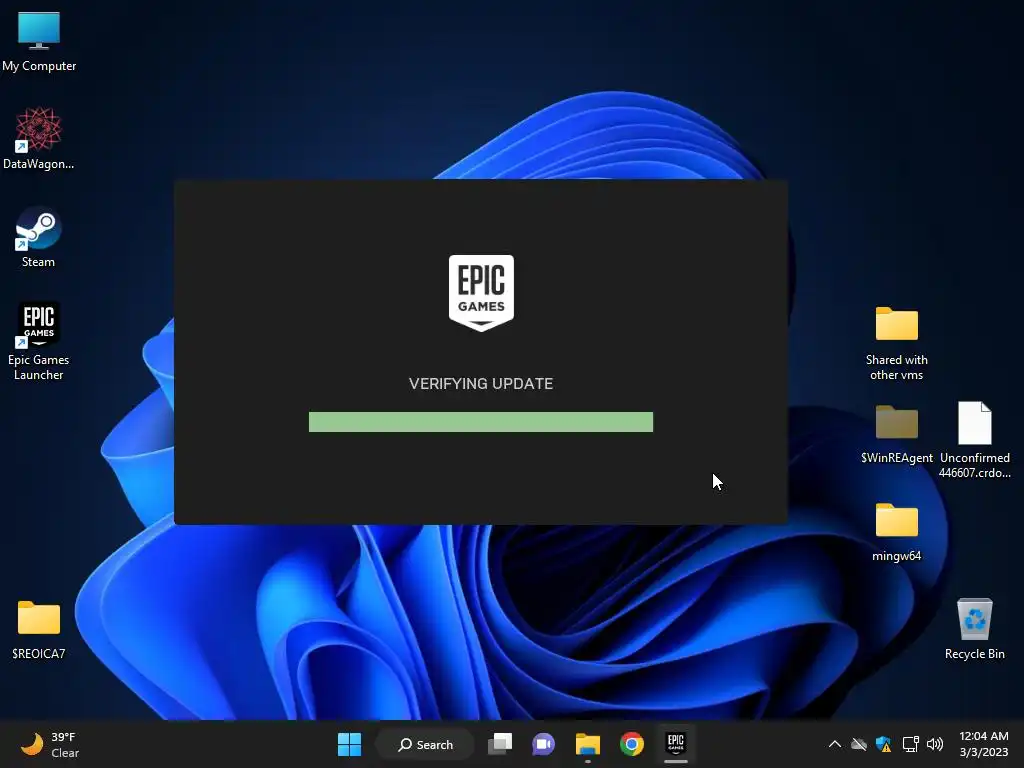
Task: Select the Epic Games Launcher desktop shortcut
Action: [39, 341]
